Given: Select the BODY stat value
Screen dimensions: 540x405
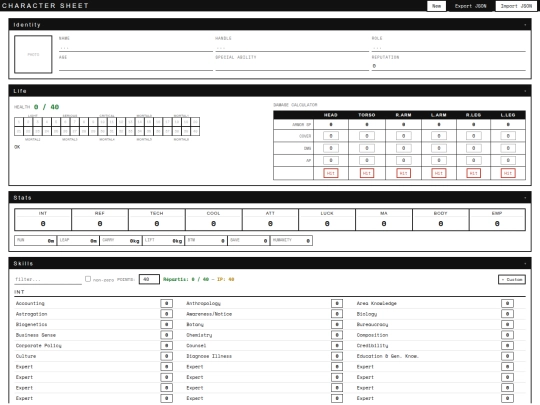Looking at the screenshot, I should click(441, 224).
